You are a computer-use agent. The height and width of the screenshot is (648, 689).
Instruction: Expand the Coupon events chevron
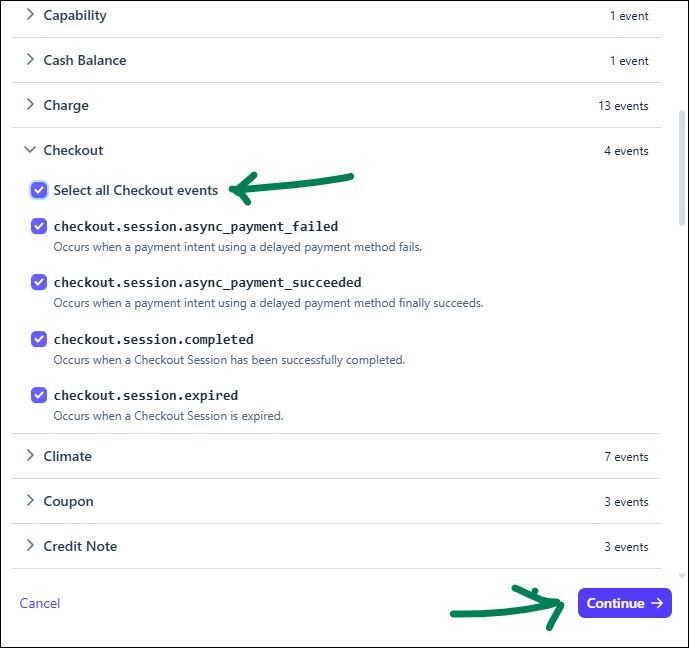tap(30, 501)
